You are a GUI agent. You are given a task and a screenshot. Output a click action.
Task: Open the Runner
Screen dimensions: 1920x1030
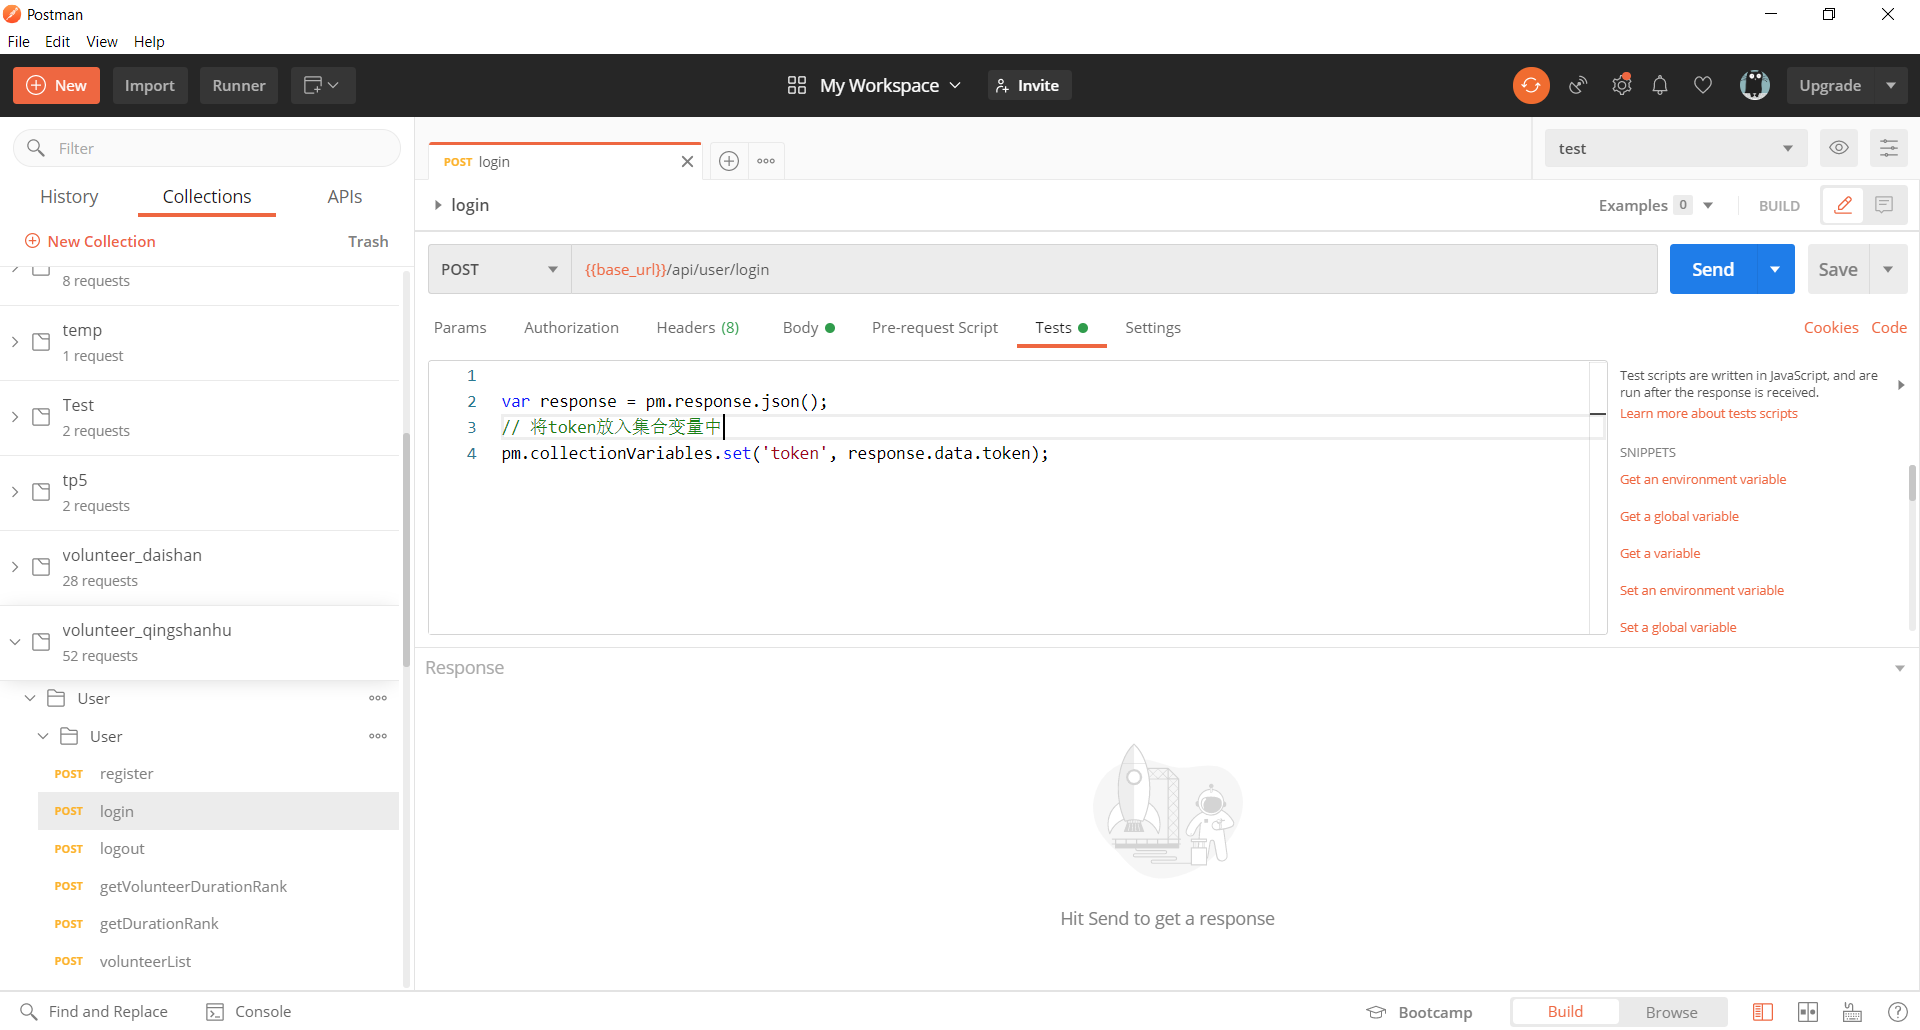[x=239, y=85]
